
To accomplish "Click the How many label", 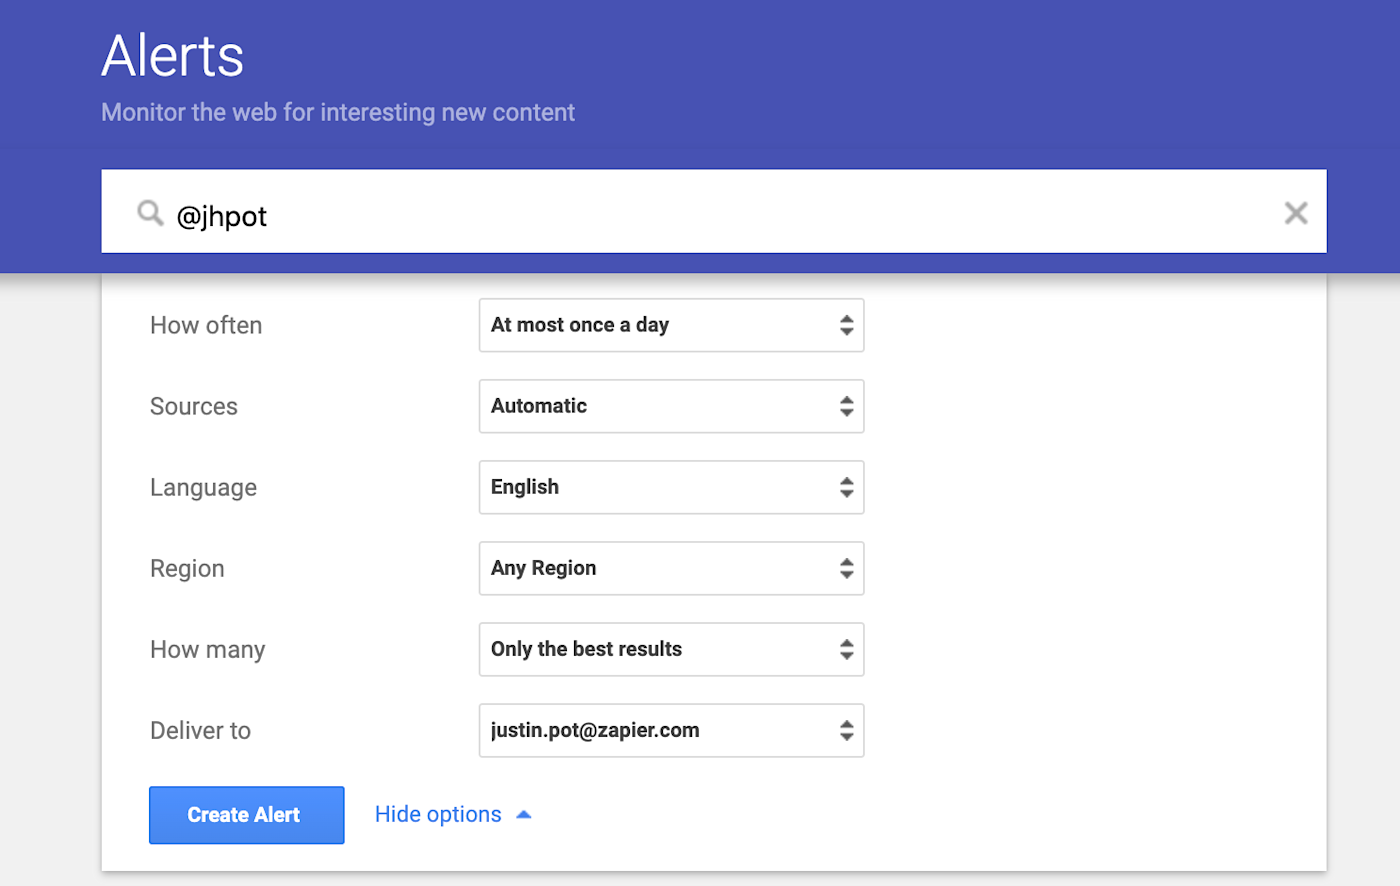I will coord(207,649).
